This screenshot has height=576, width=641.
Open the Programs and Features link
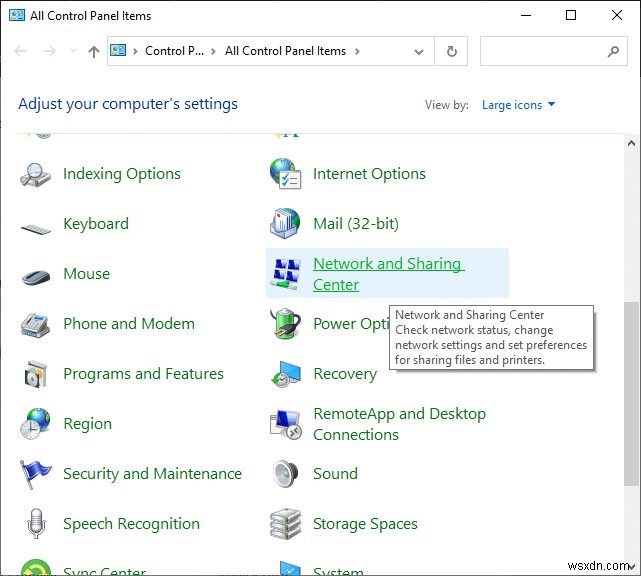(x=143, y=374)
